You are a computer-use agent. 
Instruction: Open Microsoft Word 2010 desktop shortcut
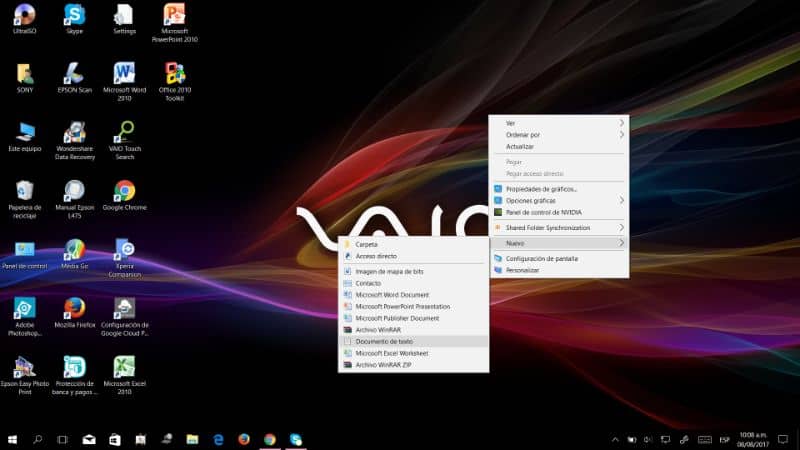[x=124, y=82]
